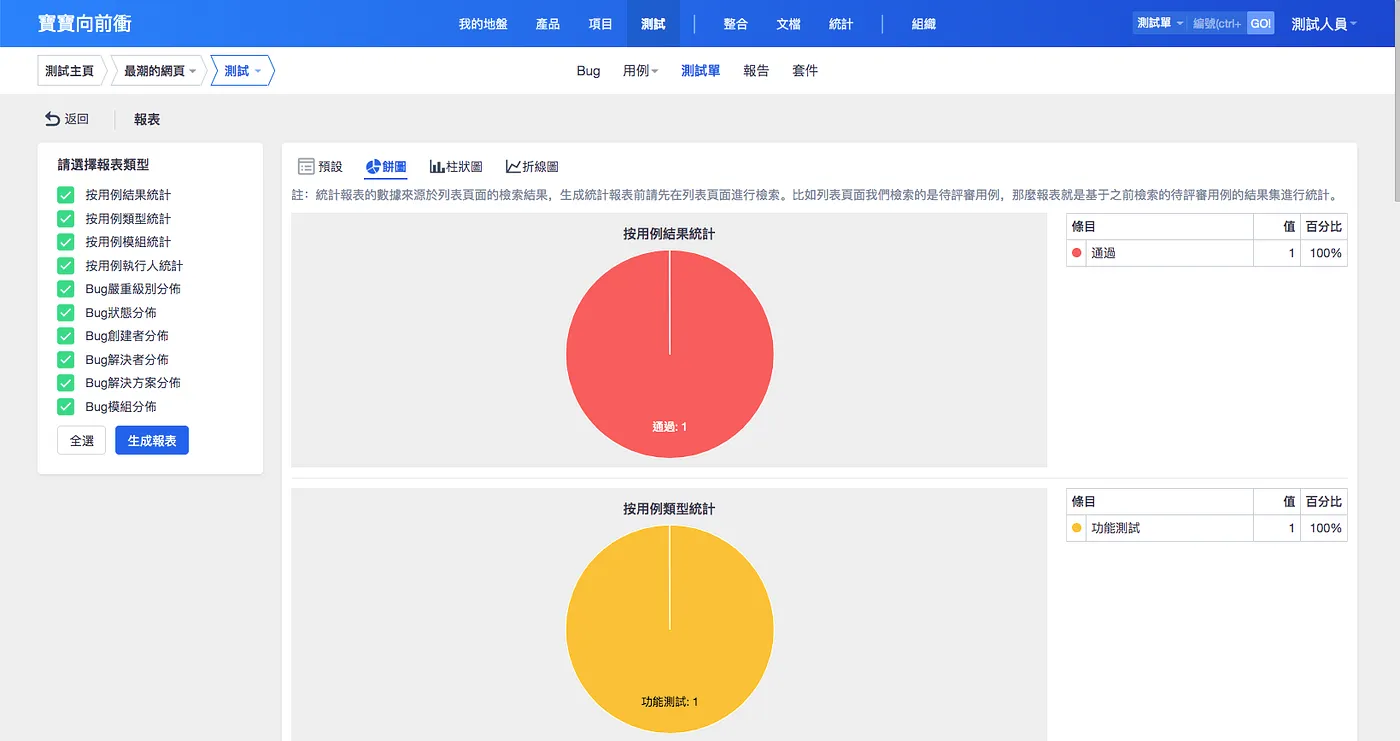Go to the 測試單 subnavigation tab
The height and width of the screenshot is (741, 1400).
700,71
